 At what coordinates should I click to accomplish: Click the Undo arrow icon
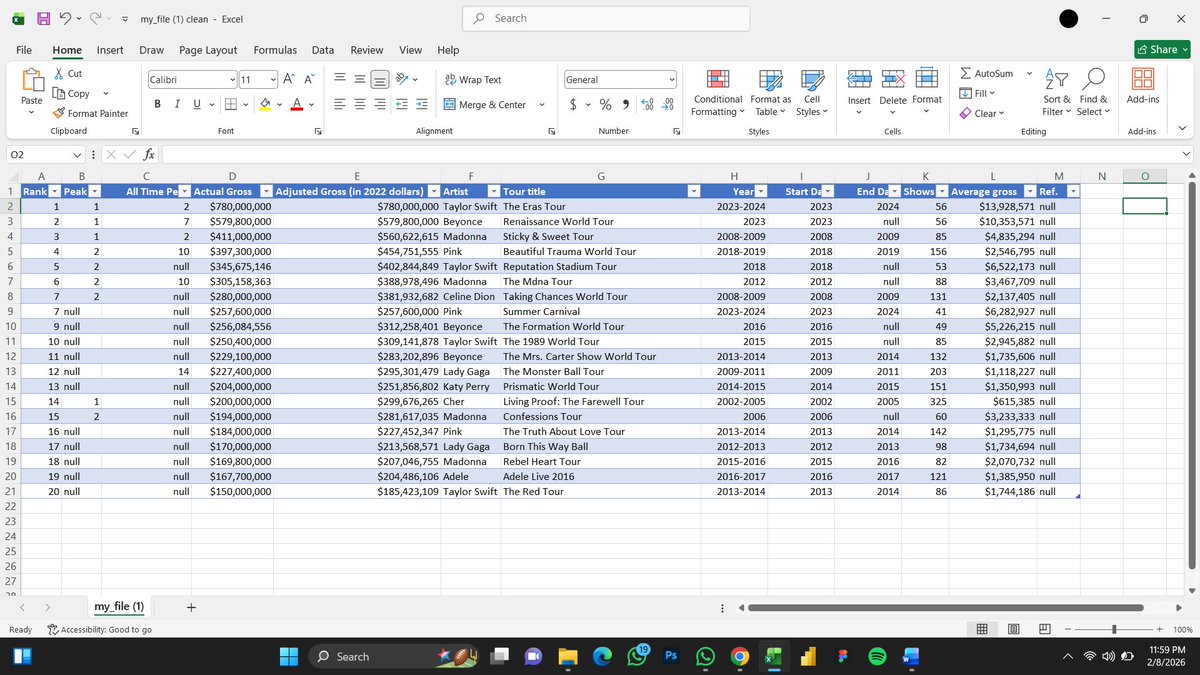[65, 19]
